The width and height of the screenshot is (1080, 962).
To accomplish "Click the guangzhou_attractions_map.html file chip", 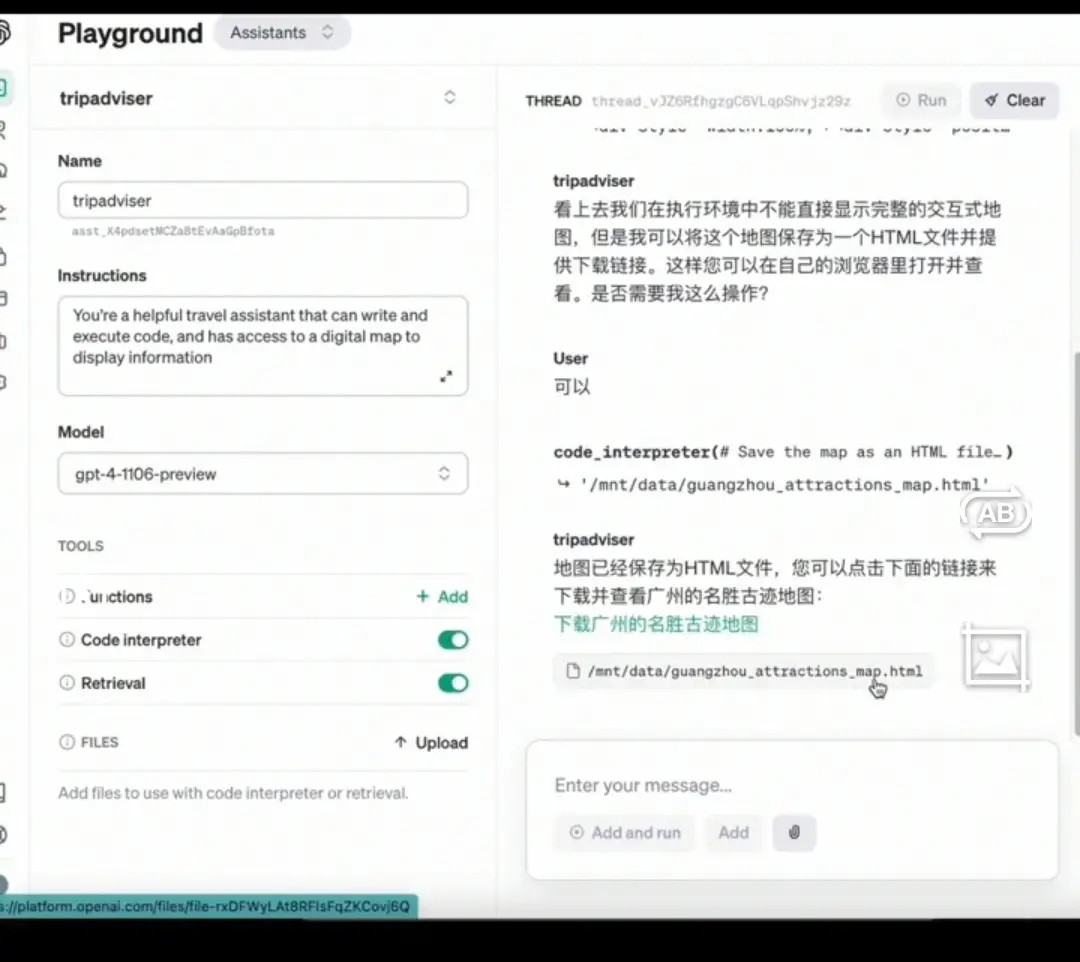I will coord(744,671).
